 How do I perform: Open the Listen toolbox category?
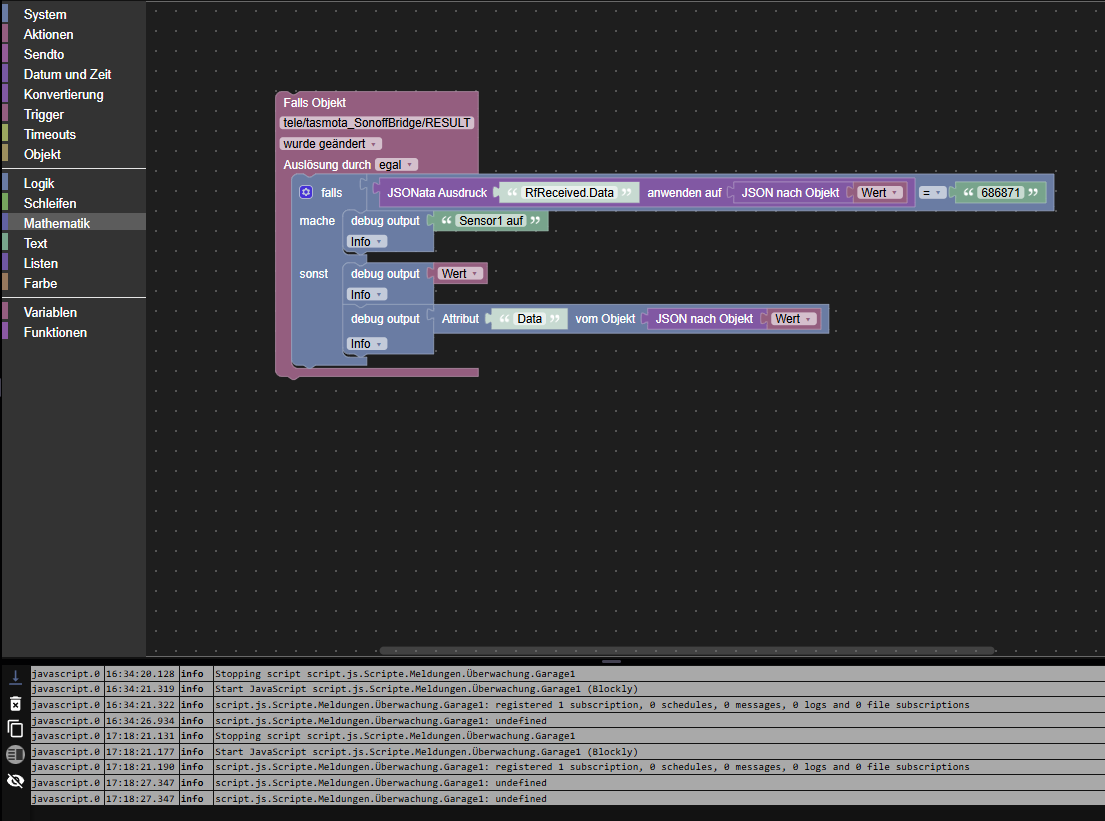[73, 264]
